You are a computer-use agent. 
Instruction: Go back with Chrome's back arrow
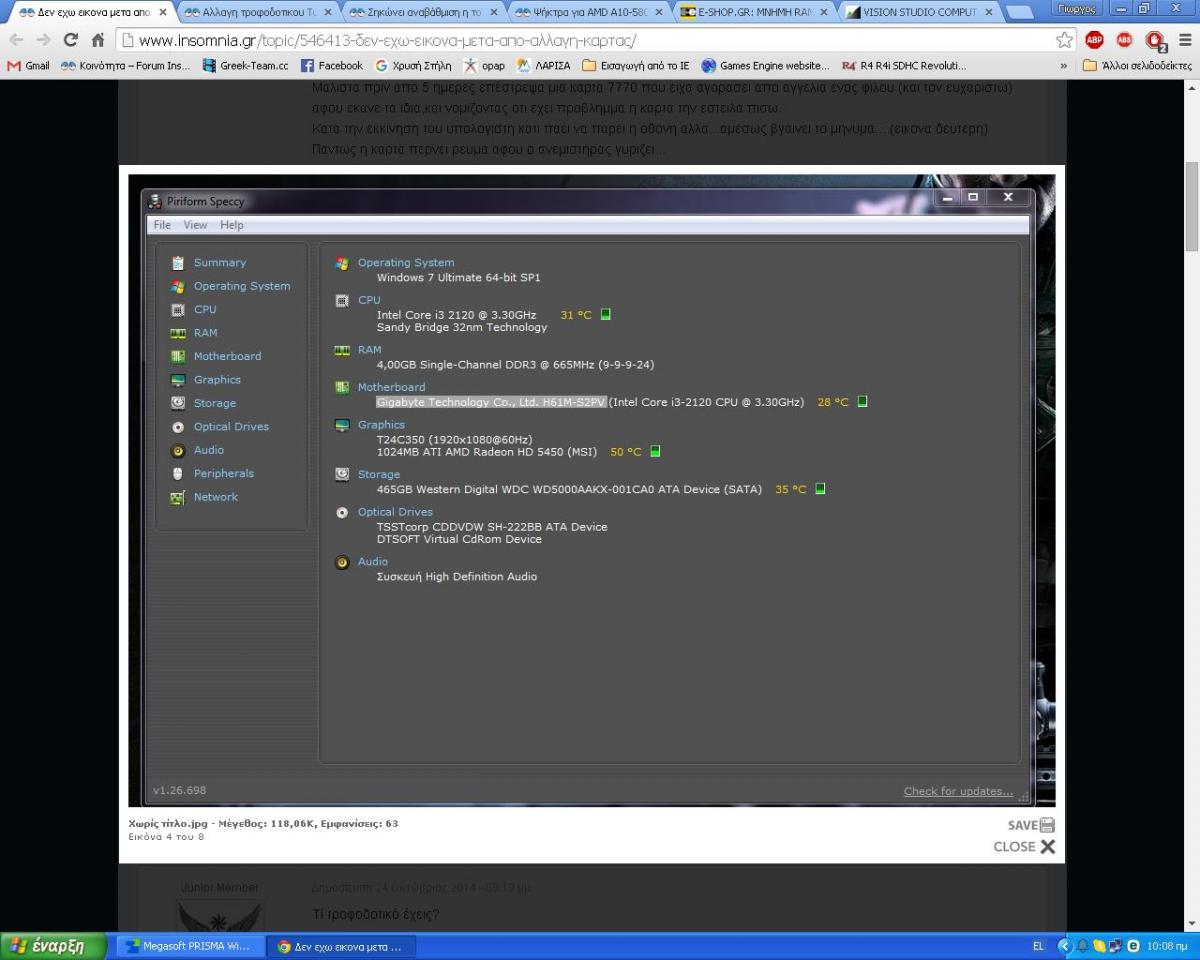coord(16,40)
